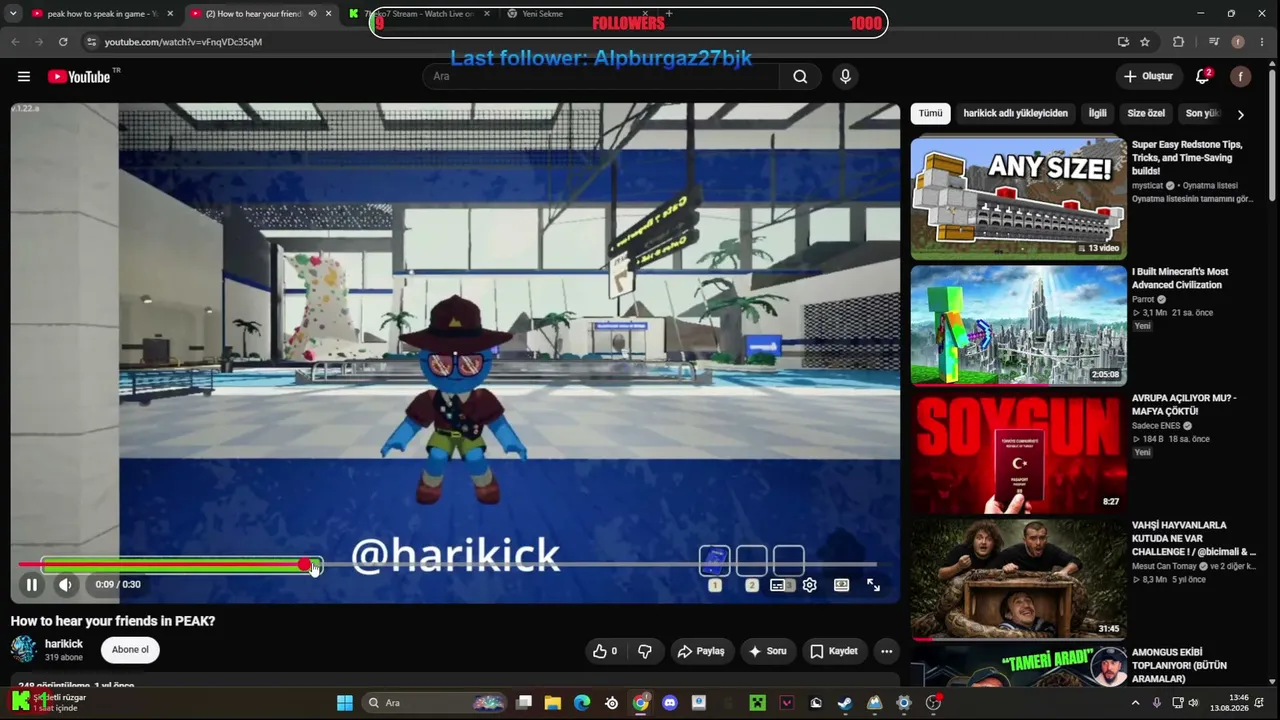This screenshot has height=720, width=1280.
Task: Enter fullscreen in the video player
Action: click(873, 585)
